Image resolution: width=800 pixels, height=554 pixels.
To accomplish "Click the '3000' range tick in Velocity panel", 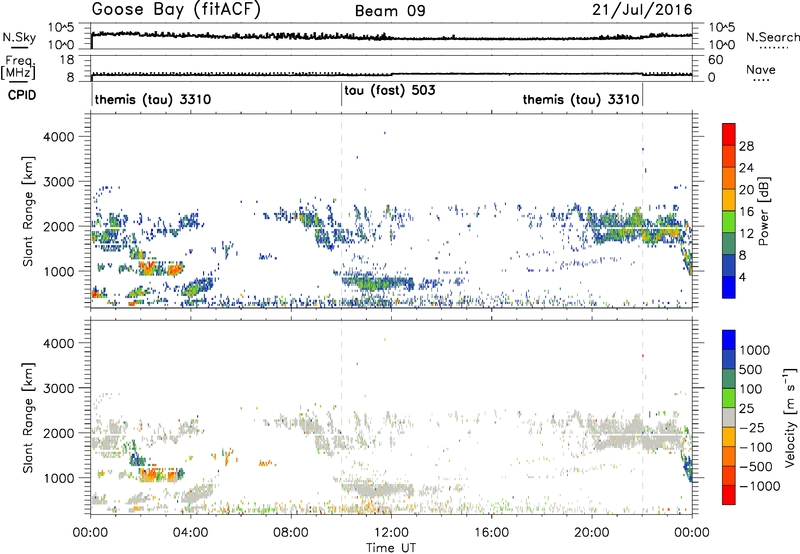I will point(59,388).
